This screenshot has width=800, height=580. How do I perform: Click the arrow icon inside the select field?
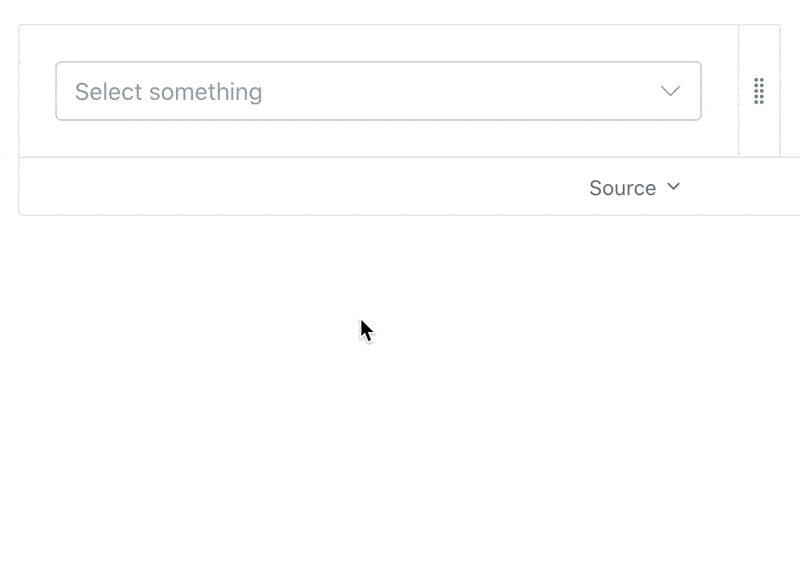point(671,91)
